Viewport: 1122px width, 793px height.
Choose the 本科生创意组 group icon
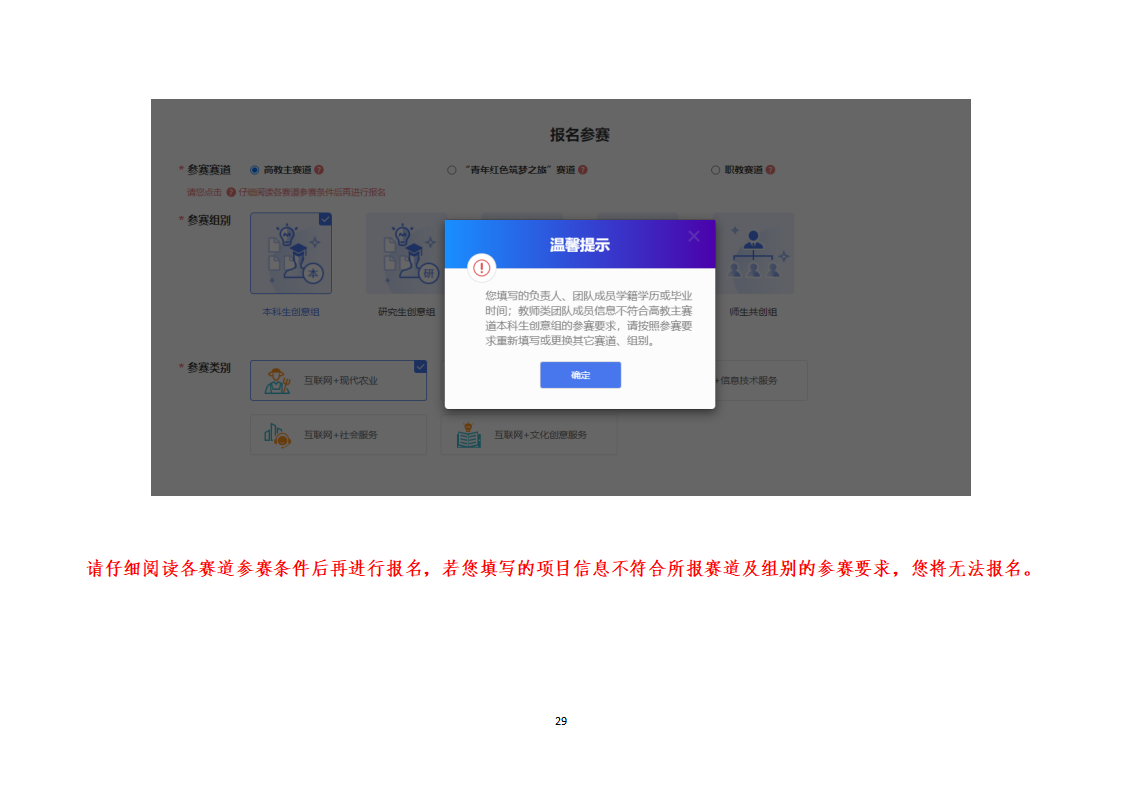(x=291, y=254)
